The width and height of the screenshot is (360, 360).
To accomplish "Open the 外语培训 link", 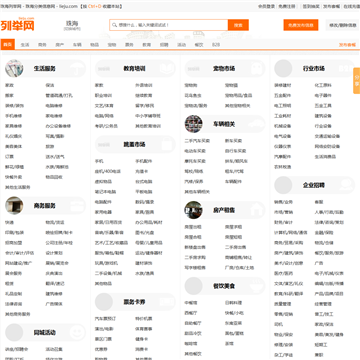I will [x=144, y=85].
